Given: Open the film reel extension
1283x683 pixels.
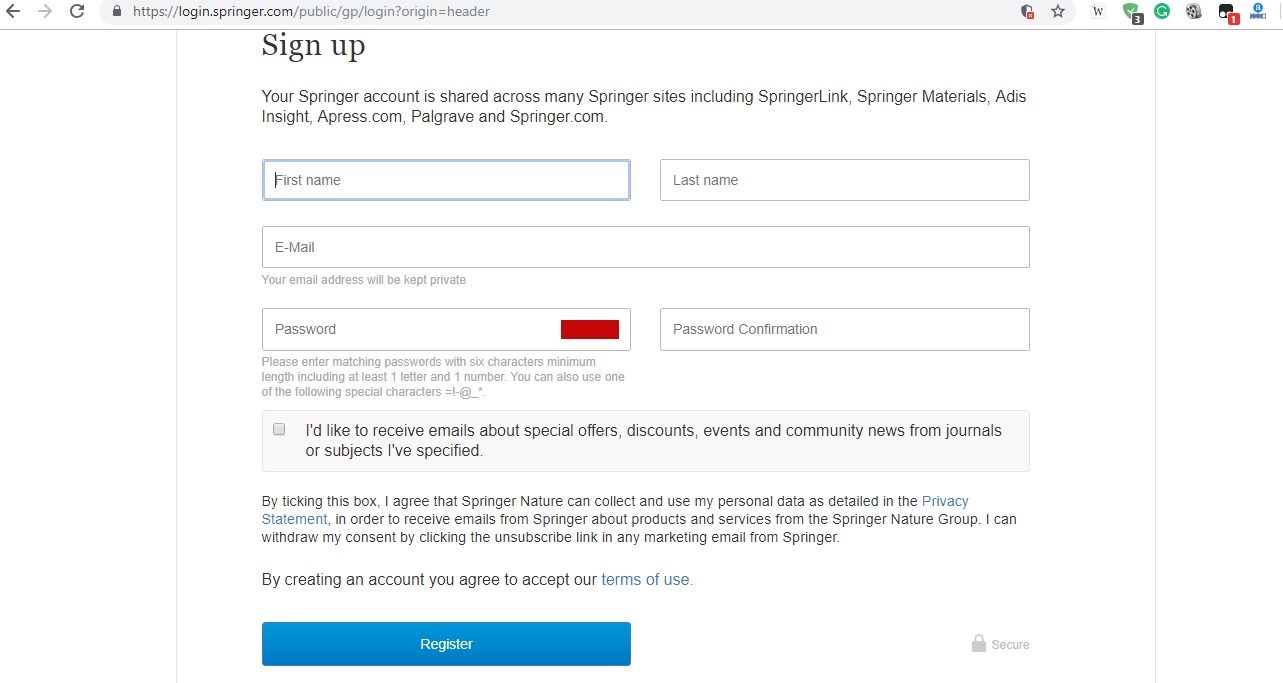Looking at the screenshot, I should tap(1194, 12).
